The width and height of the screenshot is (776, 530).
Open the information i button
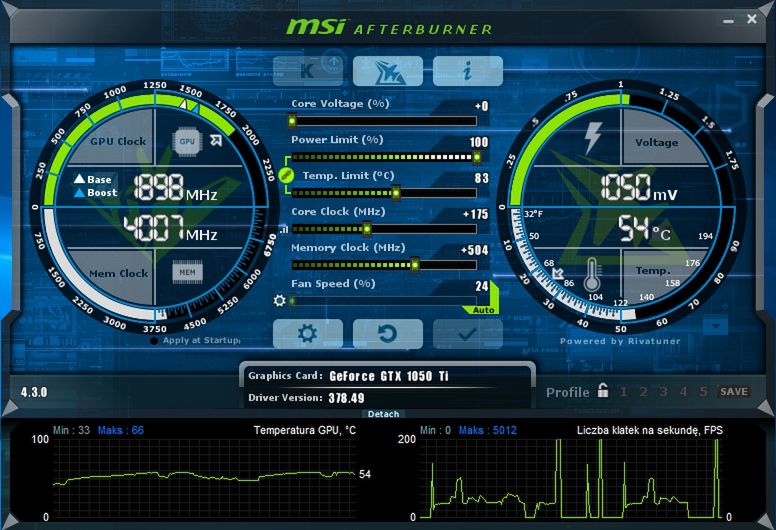pos(468,71)
